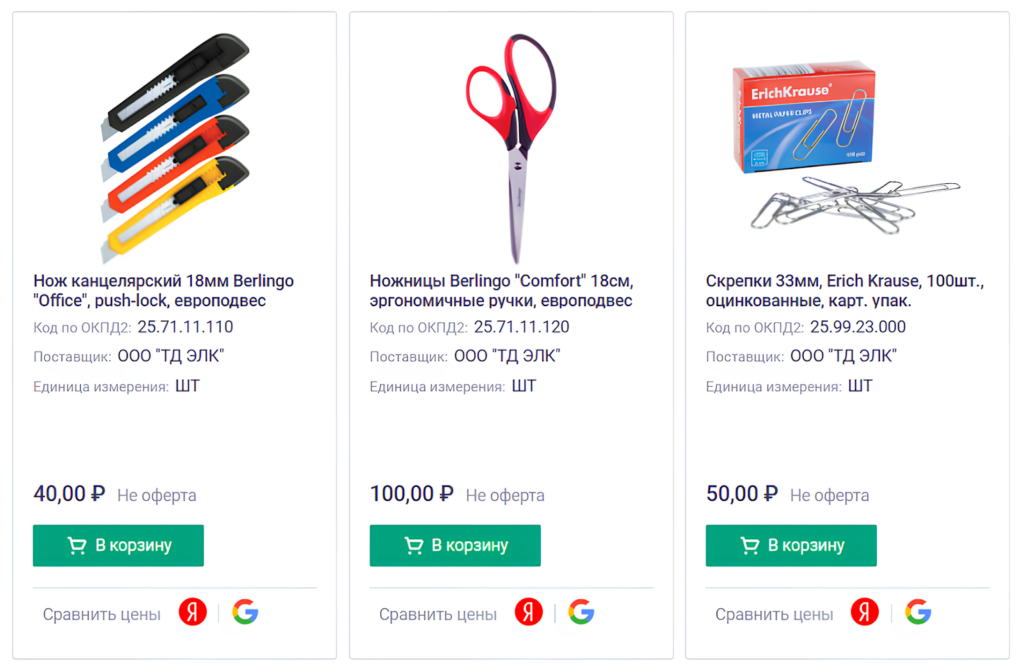Open Yandex price comparison for scissors

[529, 612]
